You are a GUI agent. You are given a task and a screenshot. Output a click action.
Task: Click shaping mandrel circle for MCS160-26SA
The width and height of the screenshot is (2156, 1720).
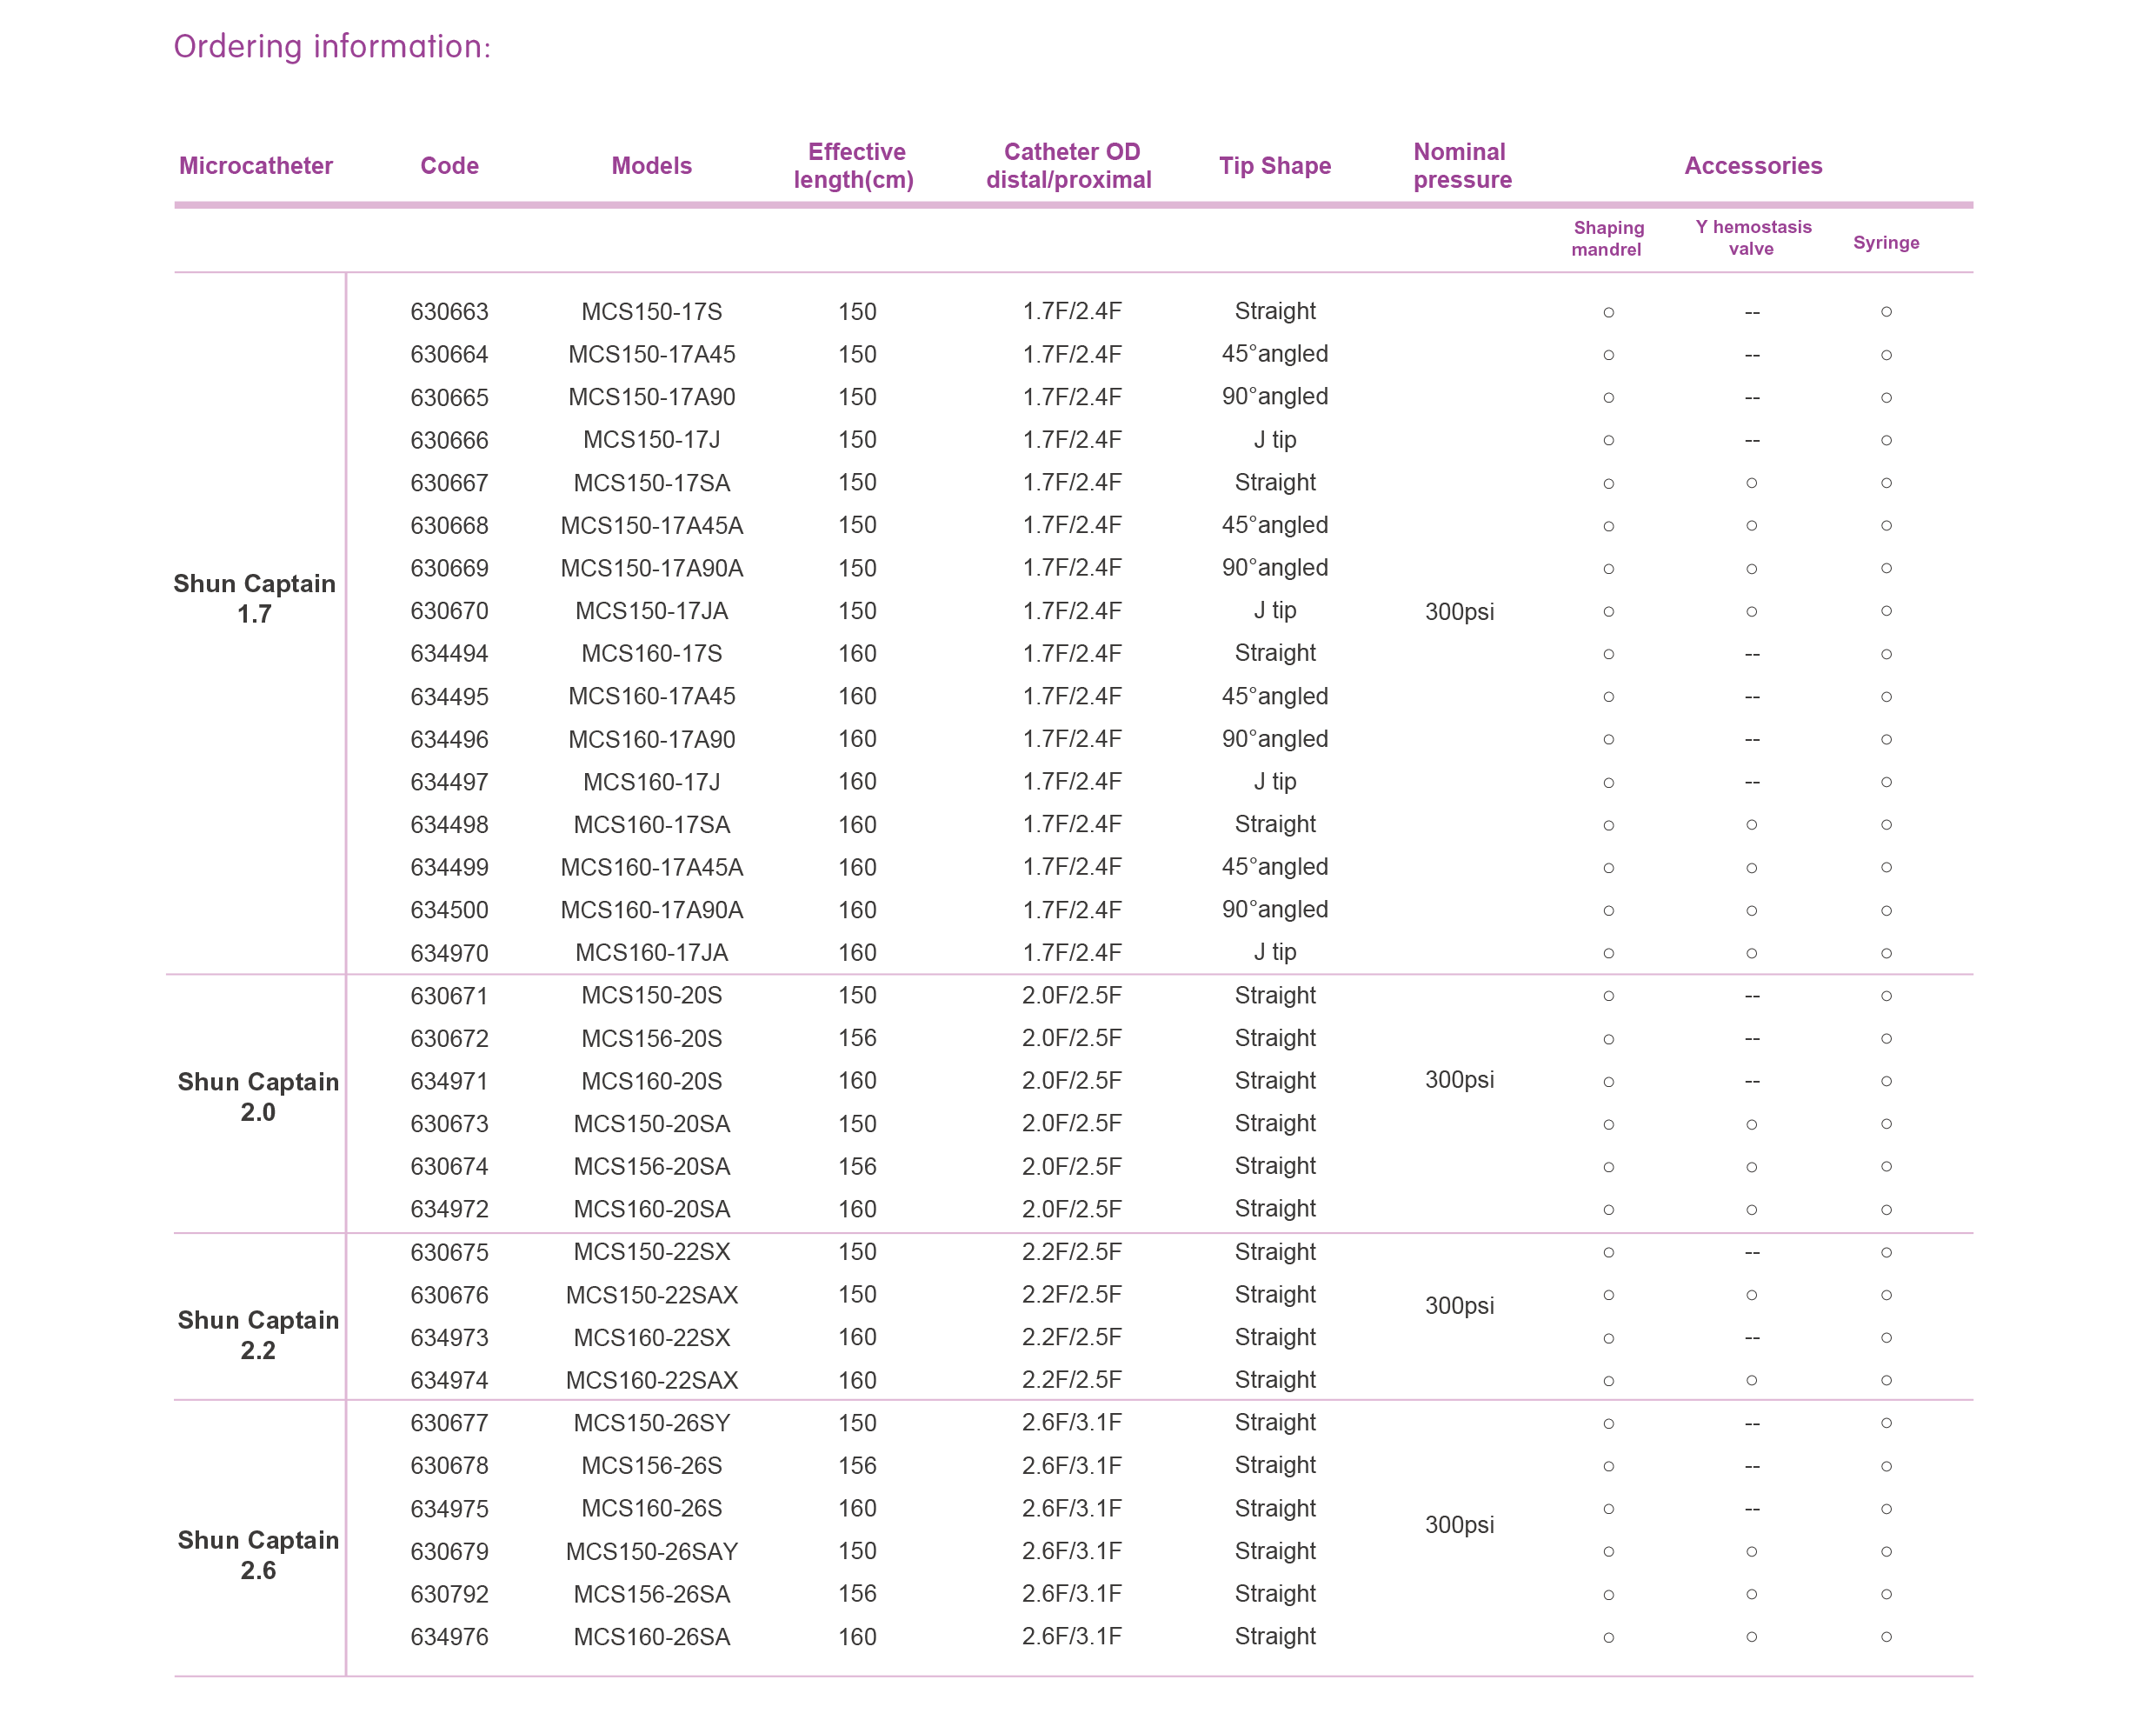click(1608, 1638)
